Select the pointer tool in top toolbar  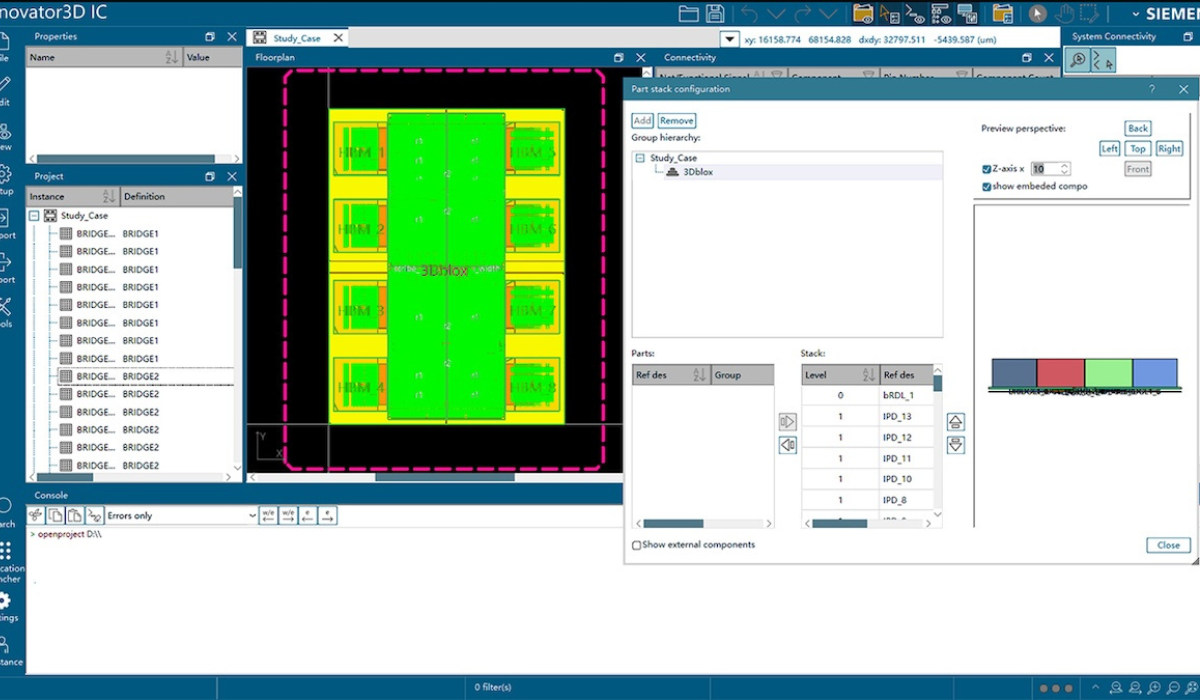point(1038,13)
